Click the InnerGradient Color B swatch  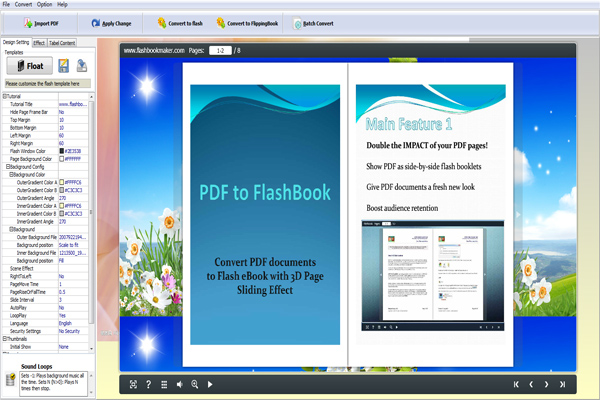coord(62,214)
